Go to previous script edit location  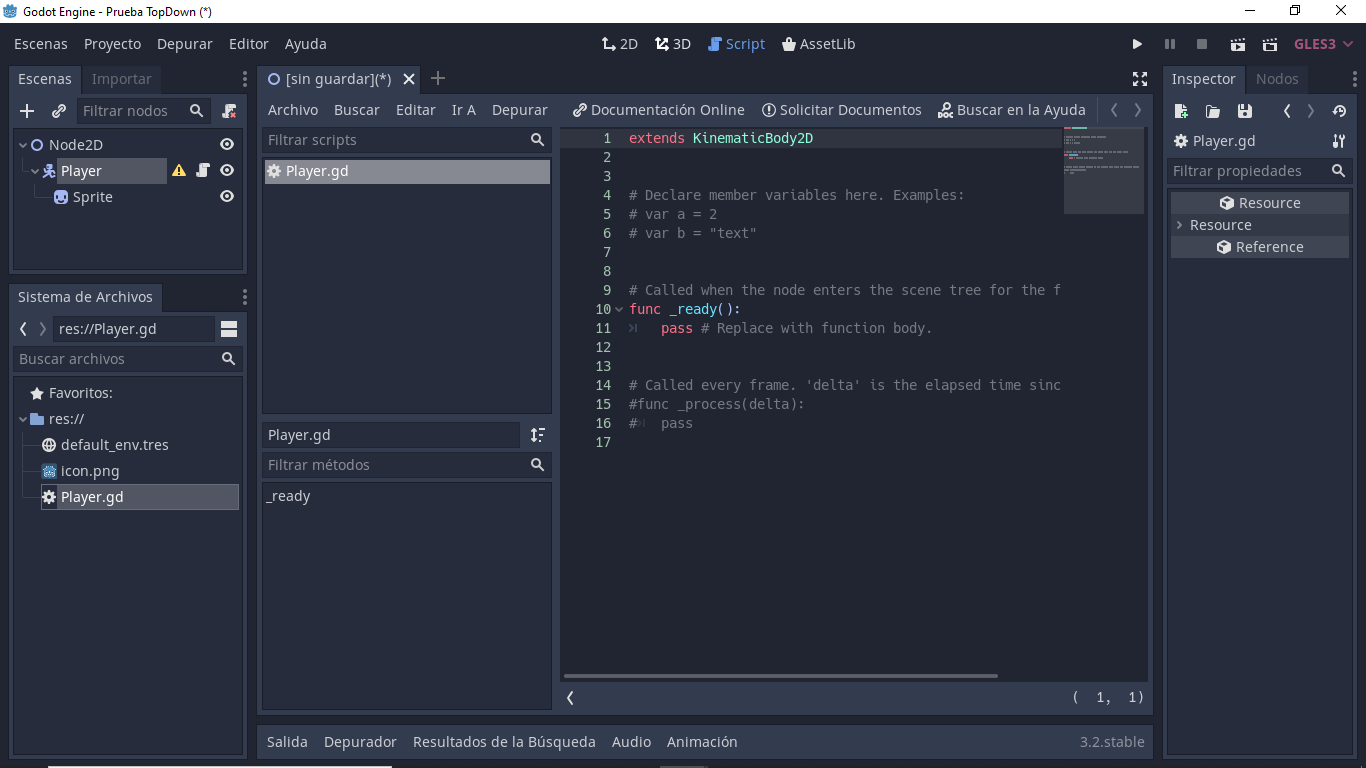1114,110
